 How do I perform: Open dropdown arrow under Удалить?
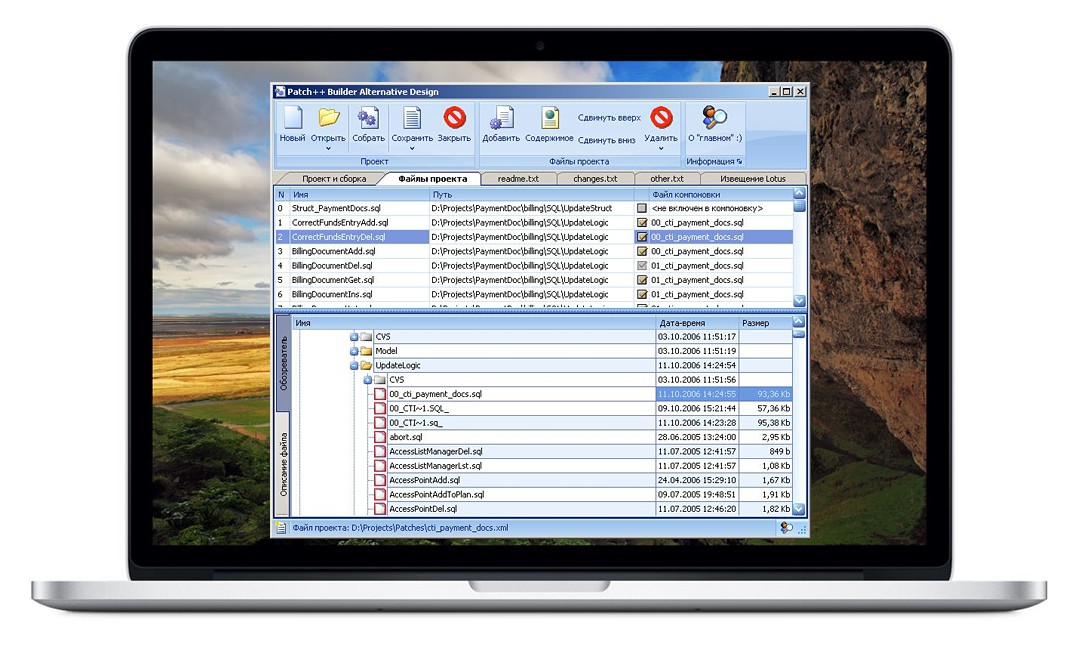(661, 148)
